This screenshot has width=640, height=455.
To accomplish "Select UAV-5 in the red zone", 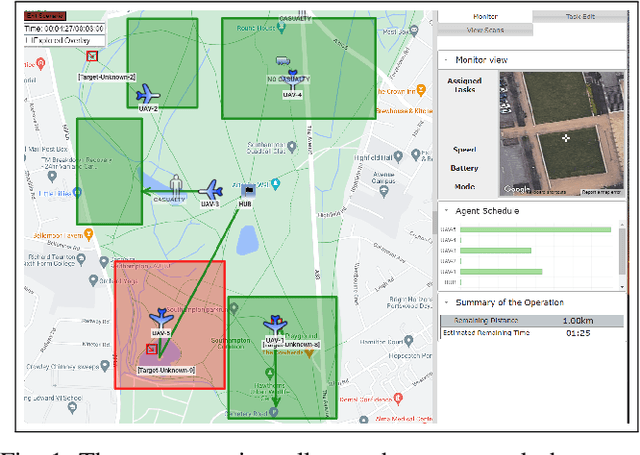I will (x=162, y=319).
